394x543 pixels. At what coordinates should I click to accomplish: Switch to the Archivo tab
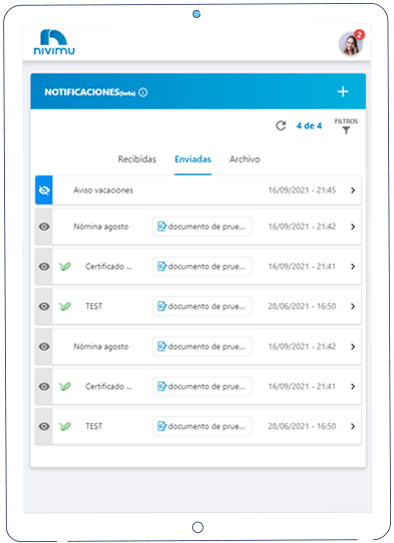pos(244,159)
